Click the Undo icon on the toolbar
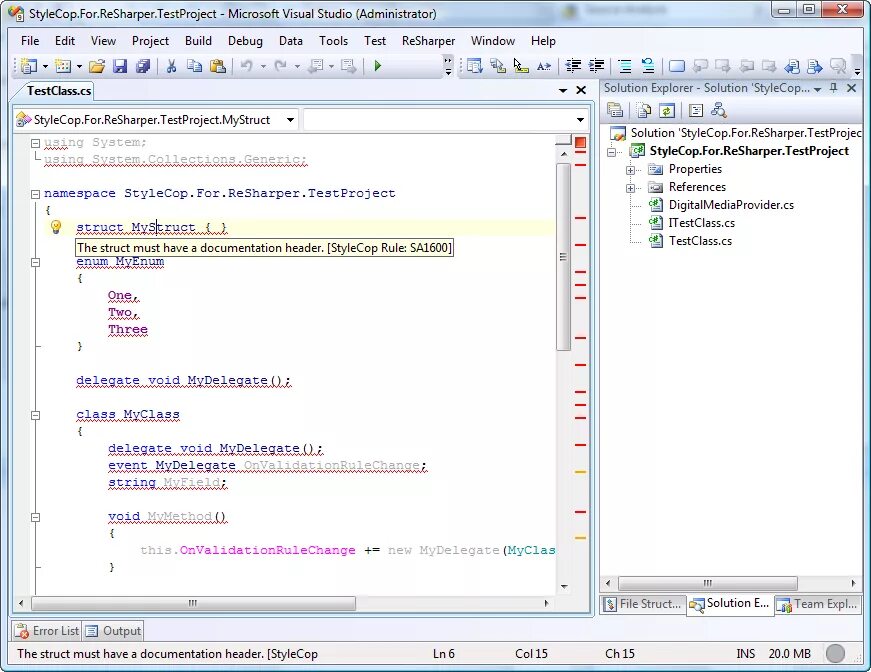 point(249,65)
